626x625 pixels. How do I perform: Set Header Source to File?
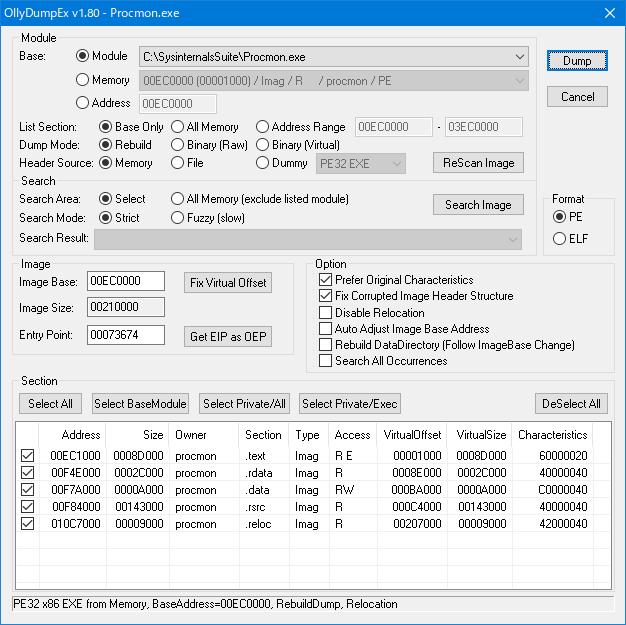(177, 163)
